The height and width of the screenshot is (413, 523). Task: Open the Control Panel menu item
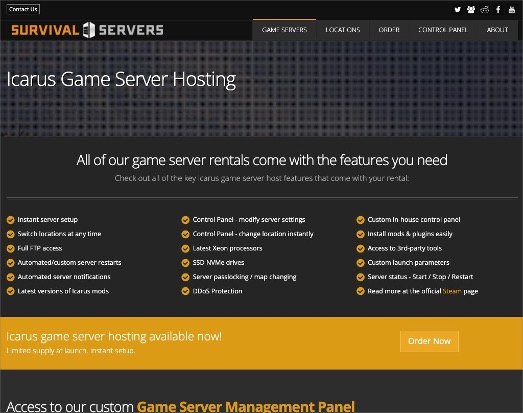(x=442, y=30)
